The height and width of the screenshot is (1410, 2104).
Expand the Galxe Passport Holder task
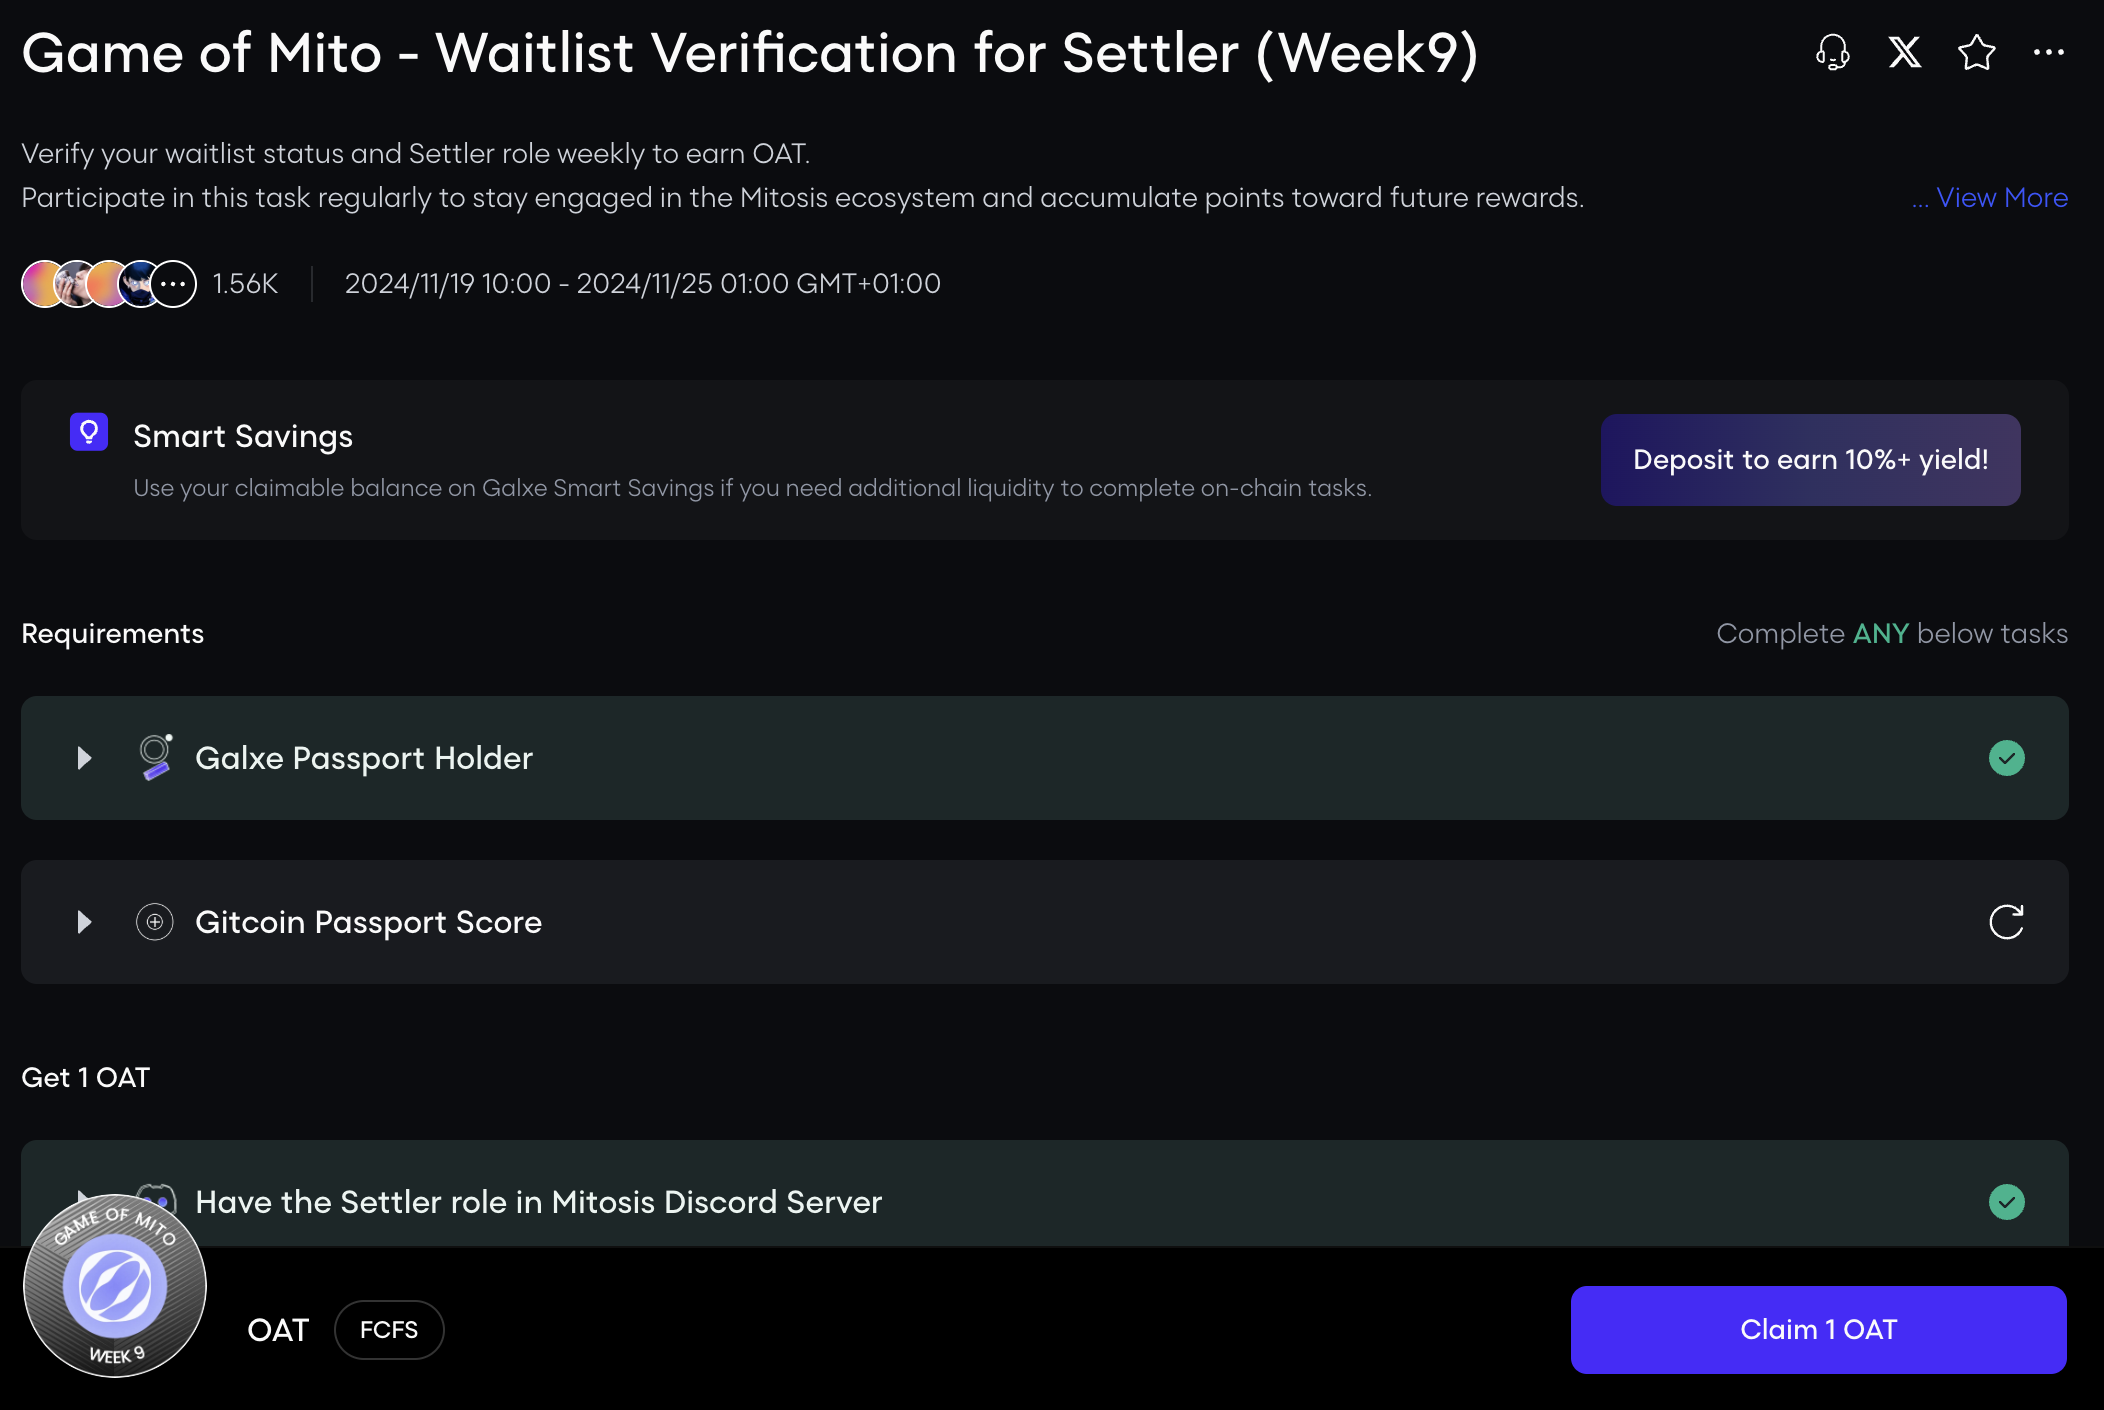tap(84, 758)
